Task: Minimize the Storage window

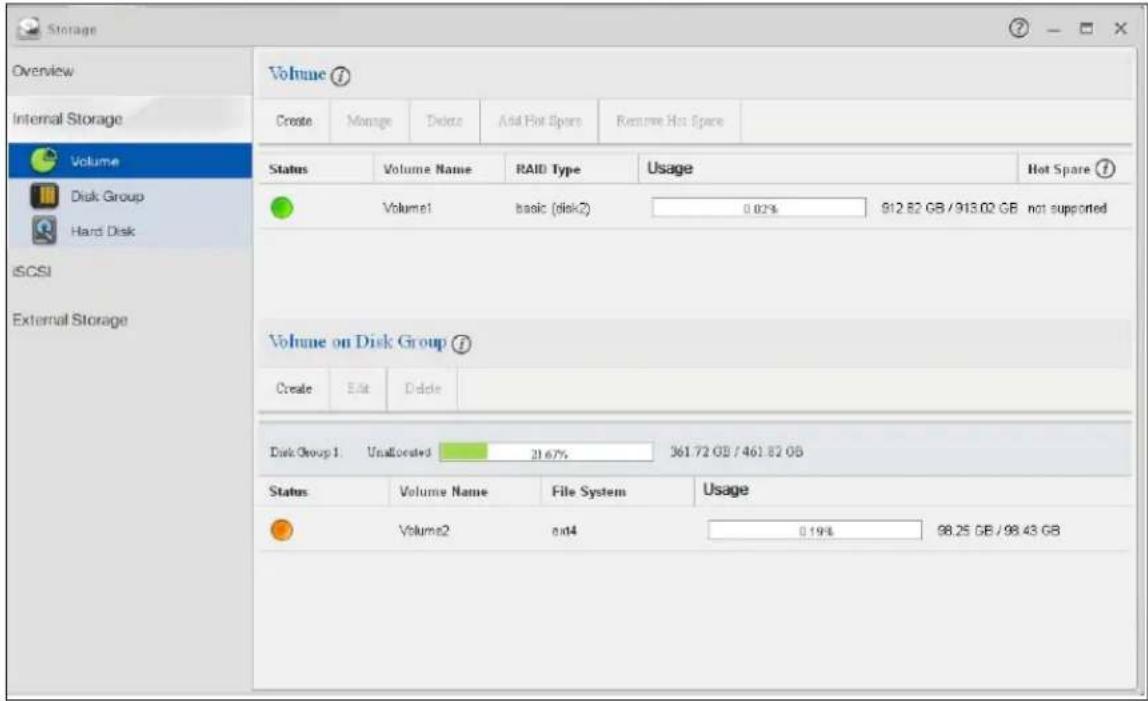Action: (x=1054, y=29)
